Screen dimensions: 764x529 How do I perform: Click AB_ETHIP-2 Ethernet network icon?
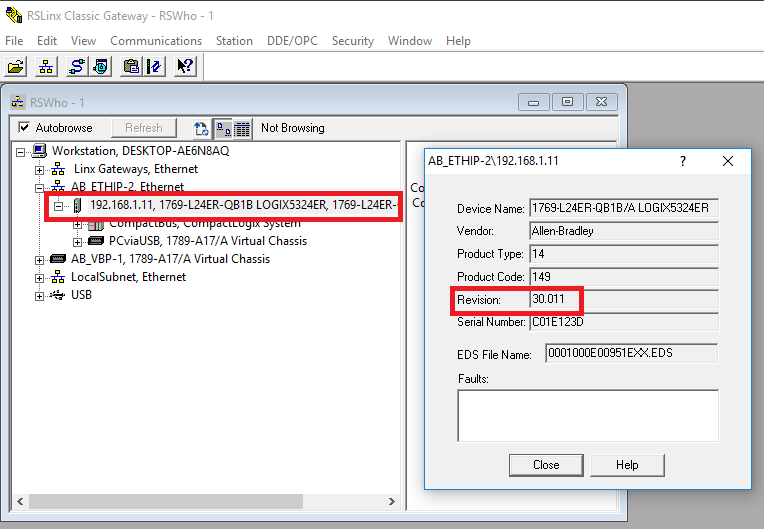(58, 186)
